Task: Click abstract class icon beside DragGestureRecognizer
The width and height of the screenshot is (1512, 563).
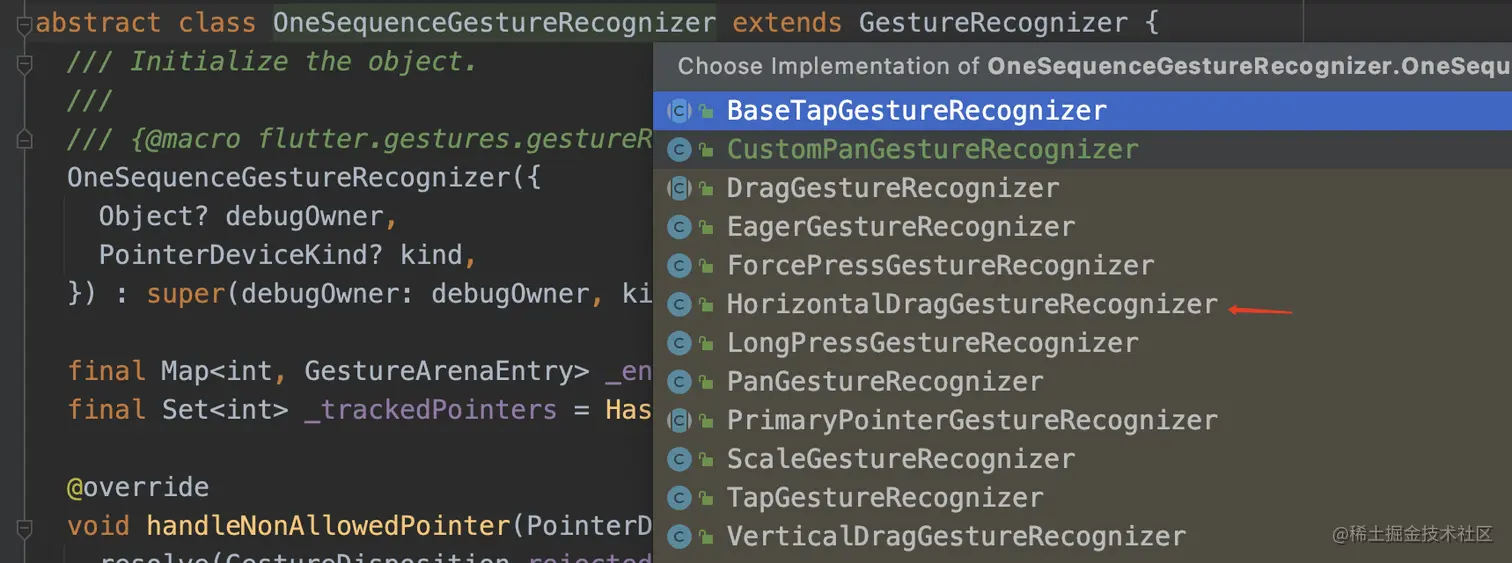Action: pos(680,188)
